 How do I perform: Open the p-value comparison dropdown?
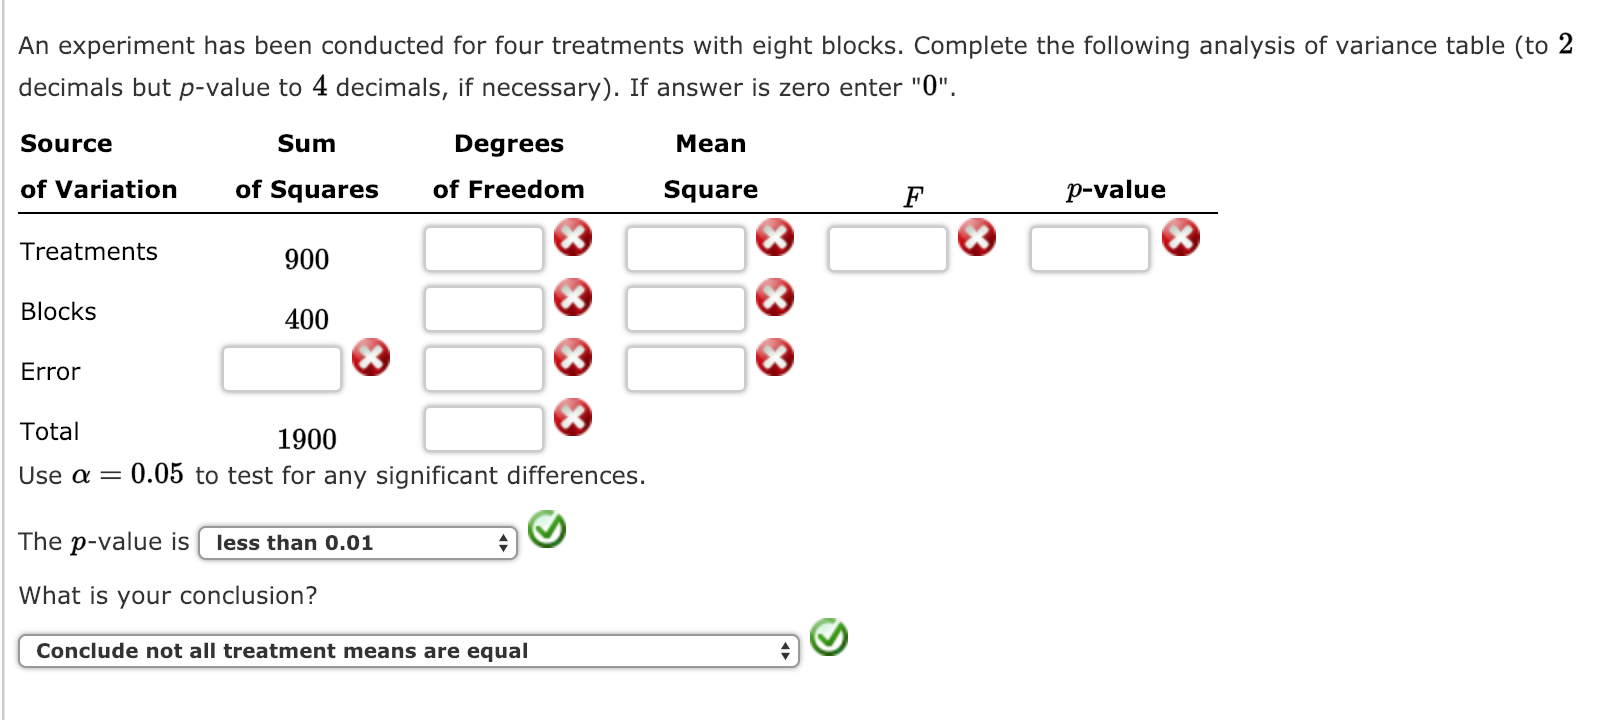[x=357, y=543]
